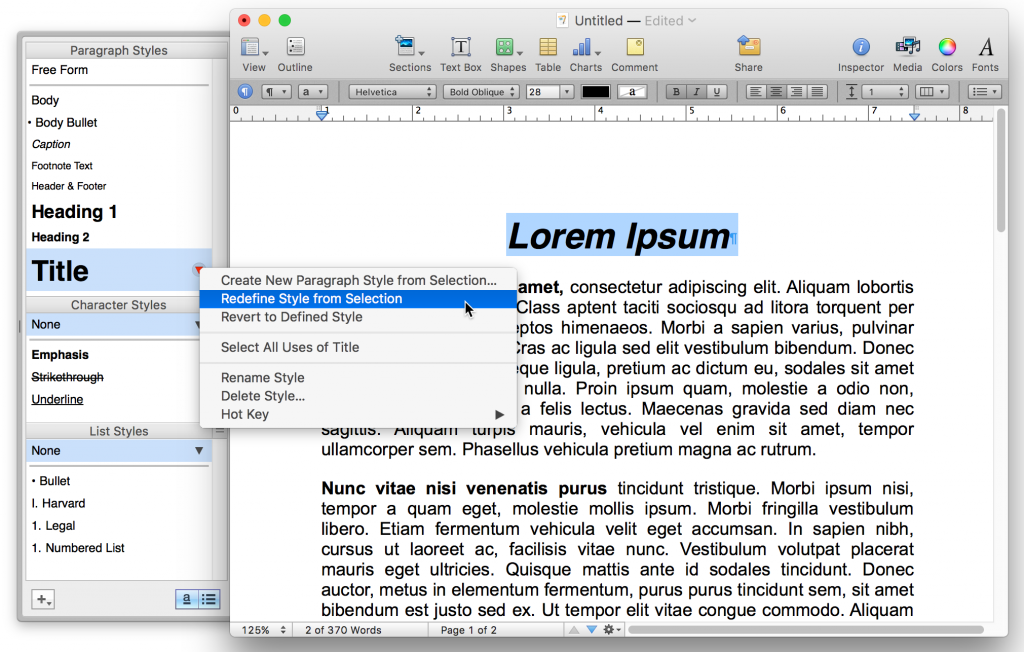Open the Helvetica font family dropdown
This screenshot has width=1024, height=652.
(x=392, y=92)
